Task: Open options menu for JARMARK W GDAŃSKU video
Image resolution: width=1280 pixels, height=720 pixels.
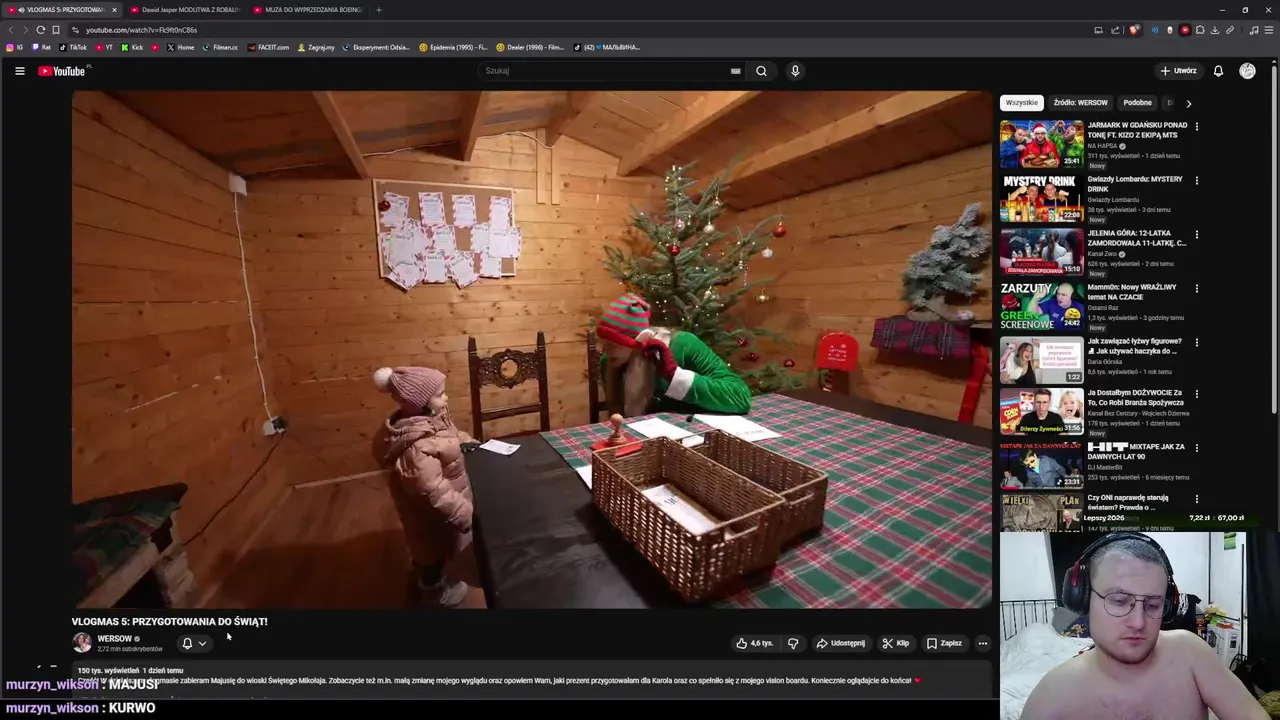Action: (x=1196, y=127)
